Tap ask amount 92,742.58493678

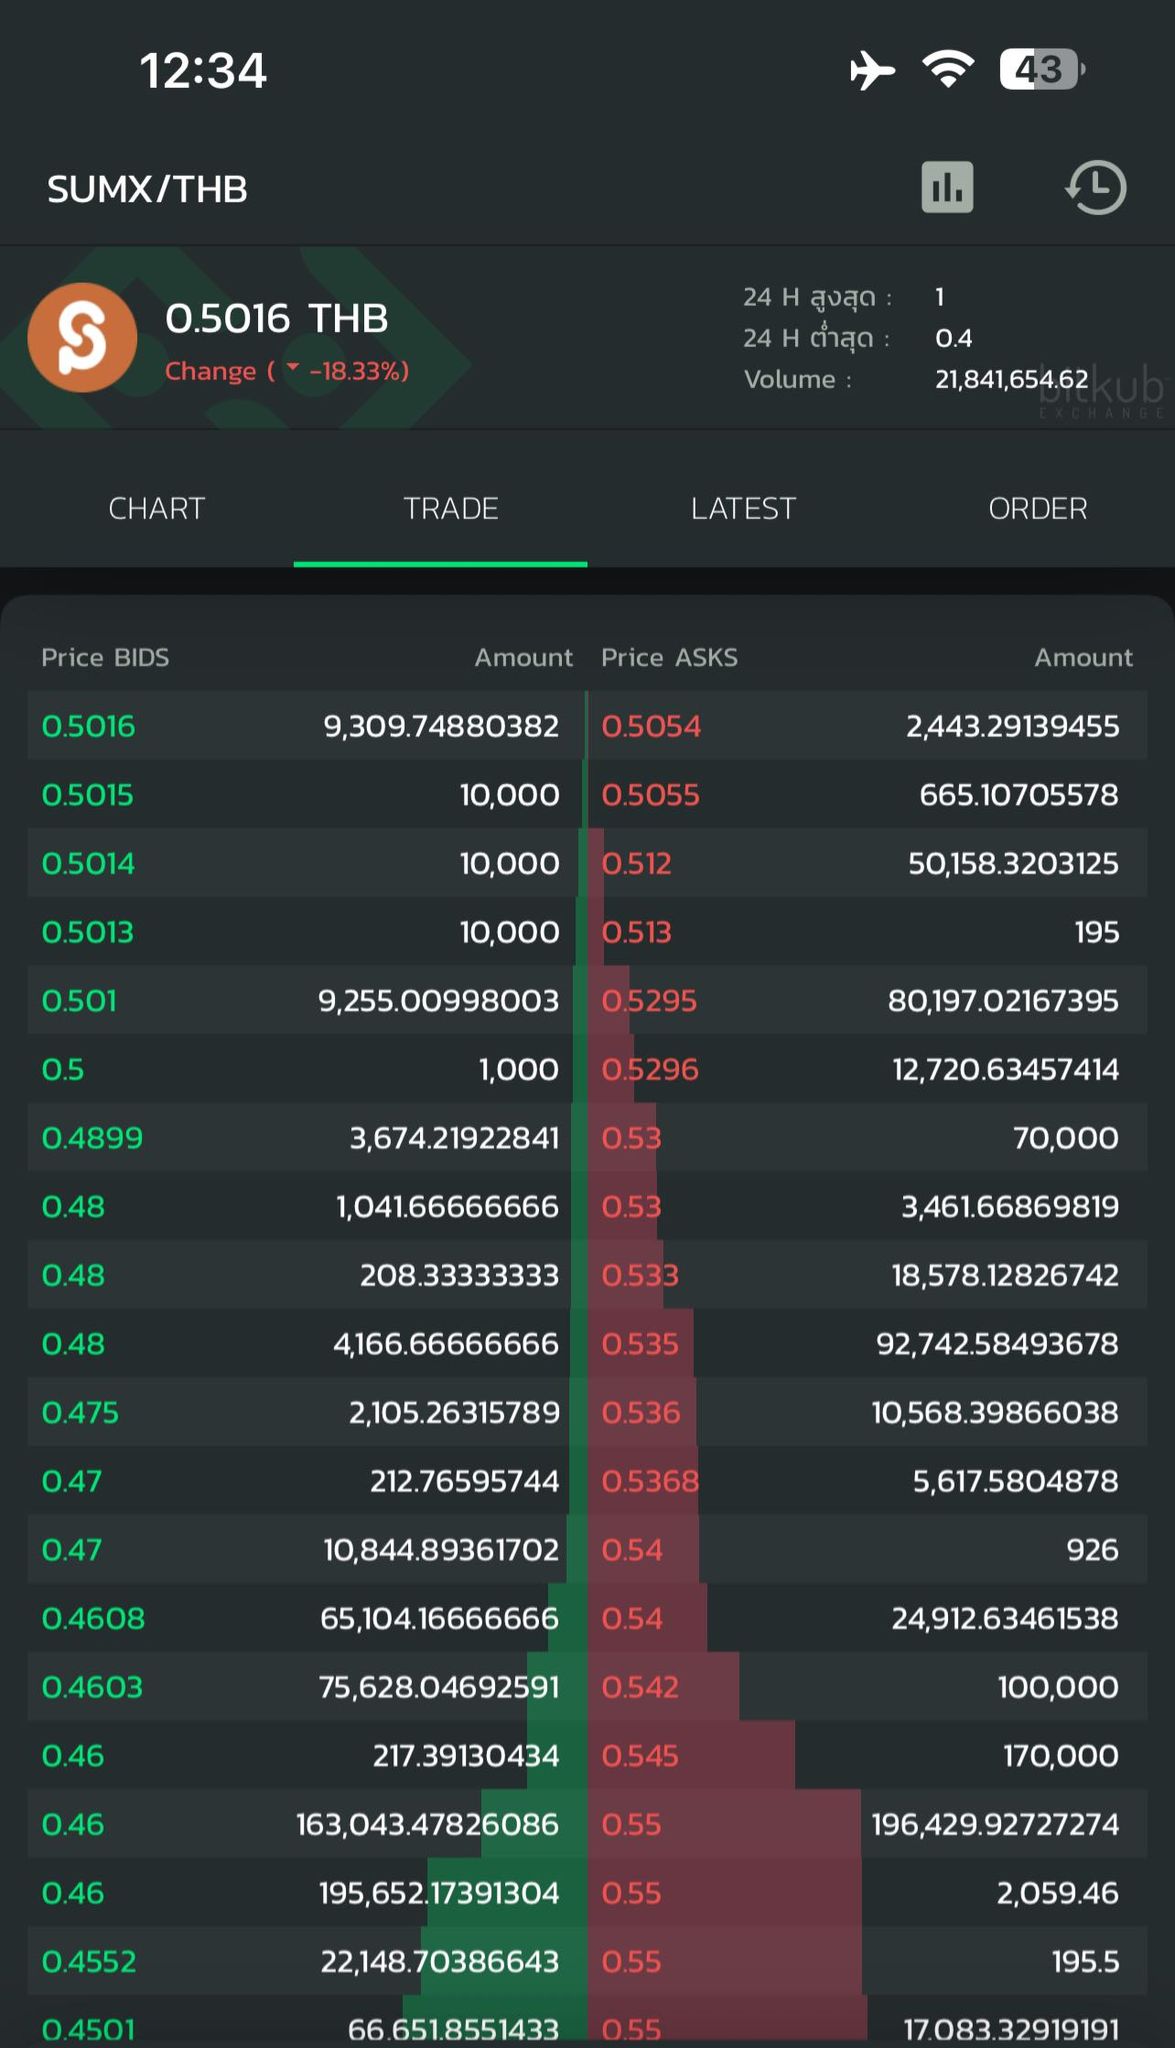pyautogui.click(x=998, y=1344)
